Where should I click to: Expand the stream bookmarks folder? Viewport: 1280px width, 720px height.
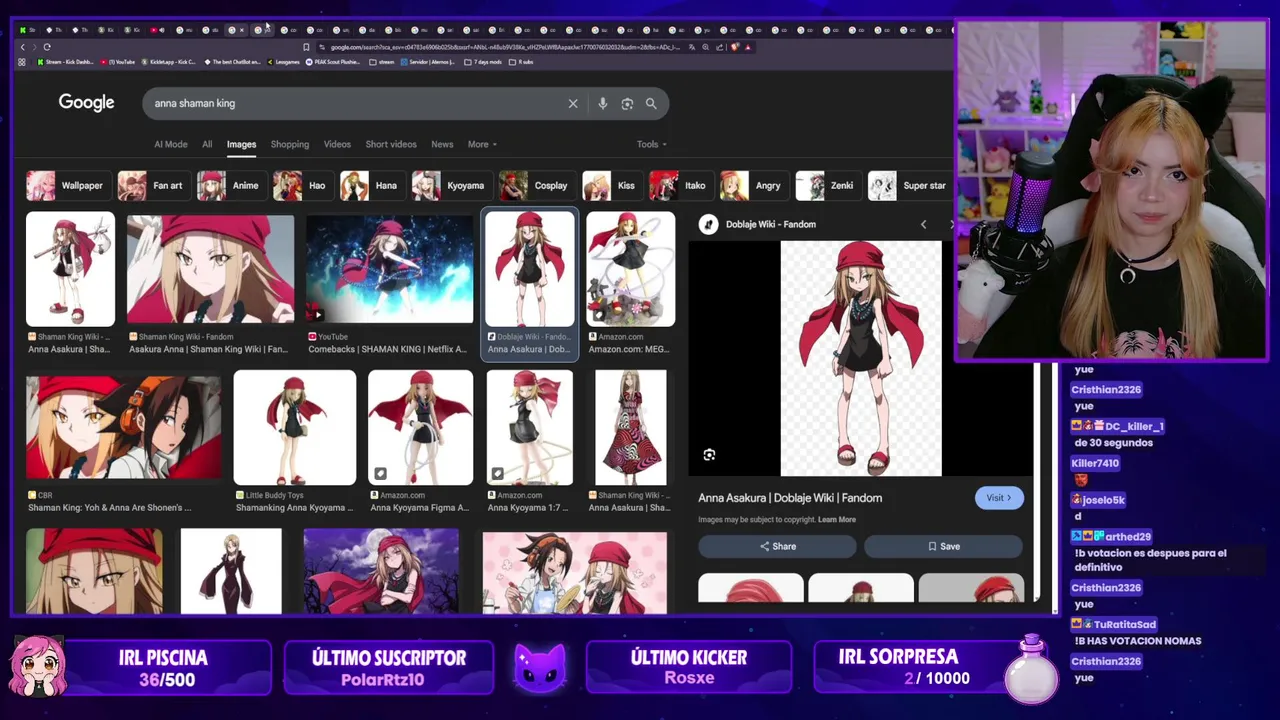382,62
